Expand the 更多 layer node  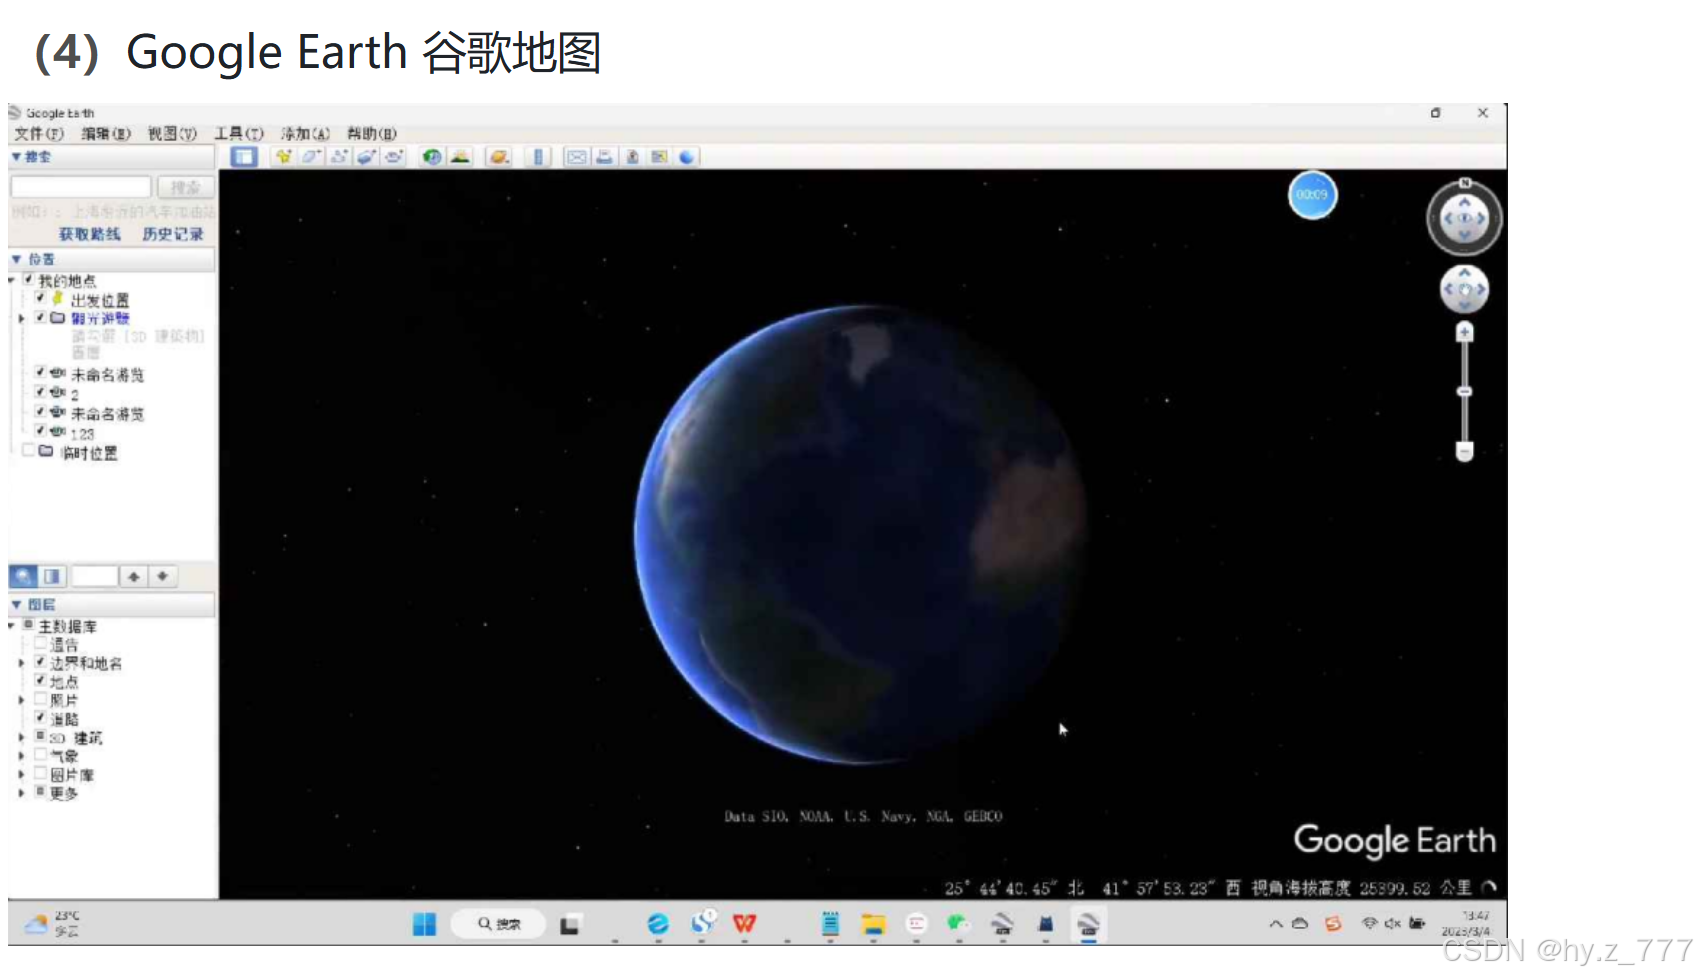point(21,793)
